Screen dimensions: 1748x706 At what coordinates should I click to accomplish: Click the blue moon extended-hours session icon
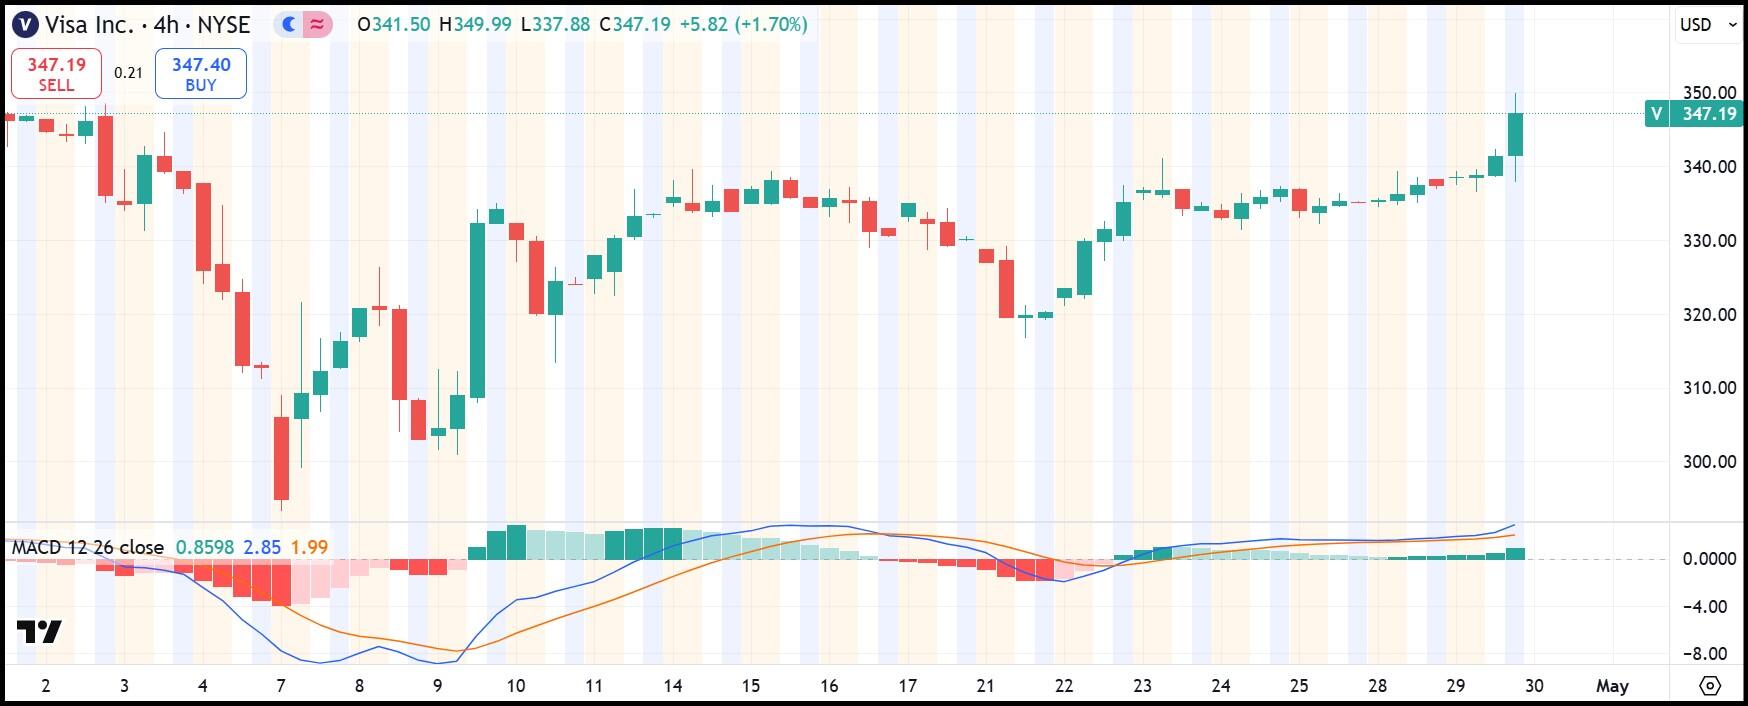290,24
